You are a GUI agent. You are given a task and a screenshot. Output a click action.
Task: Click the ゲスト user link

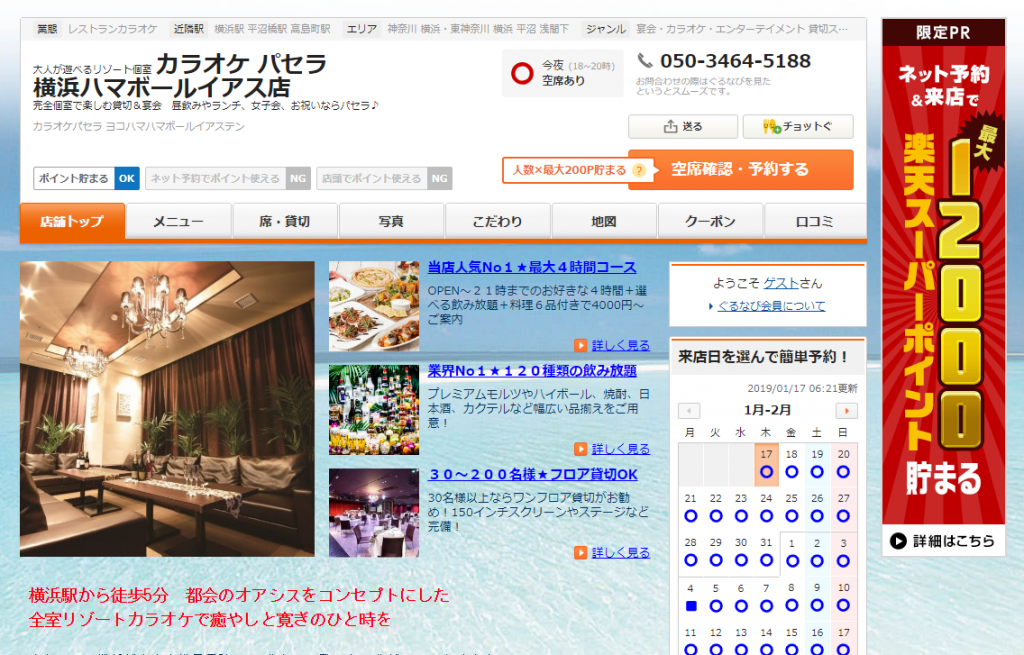[781, 283]
